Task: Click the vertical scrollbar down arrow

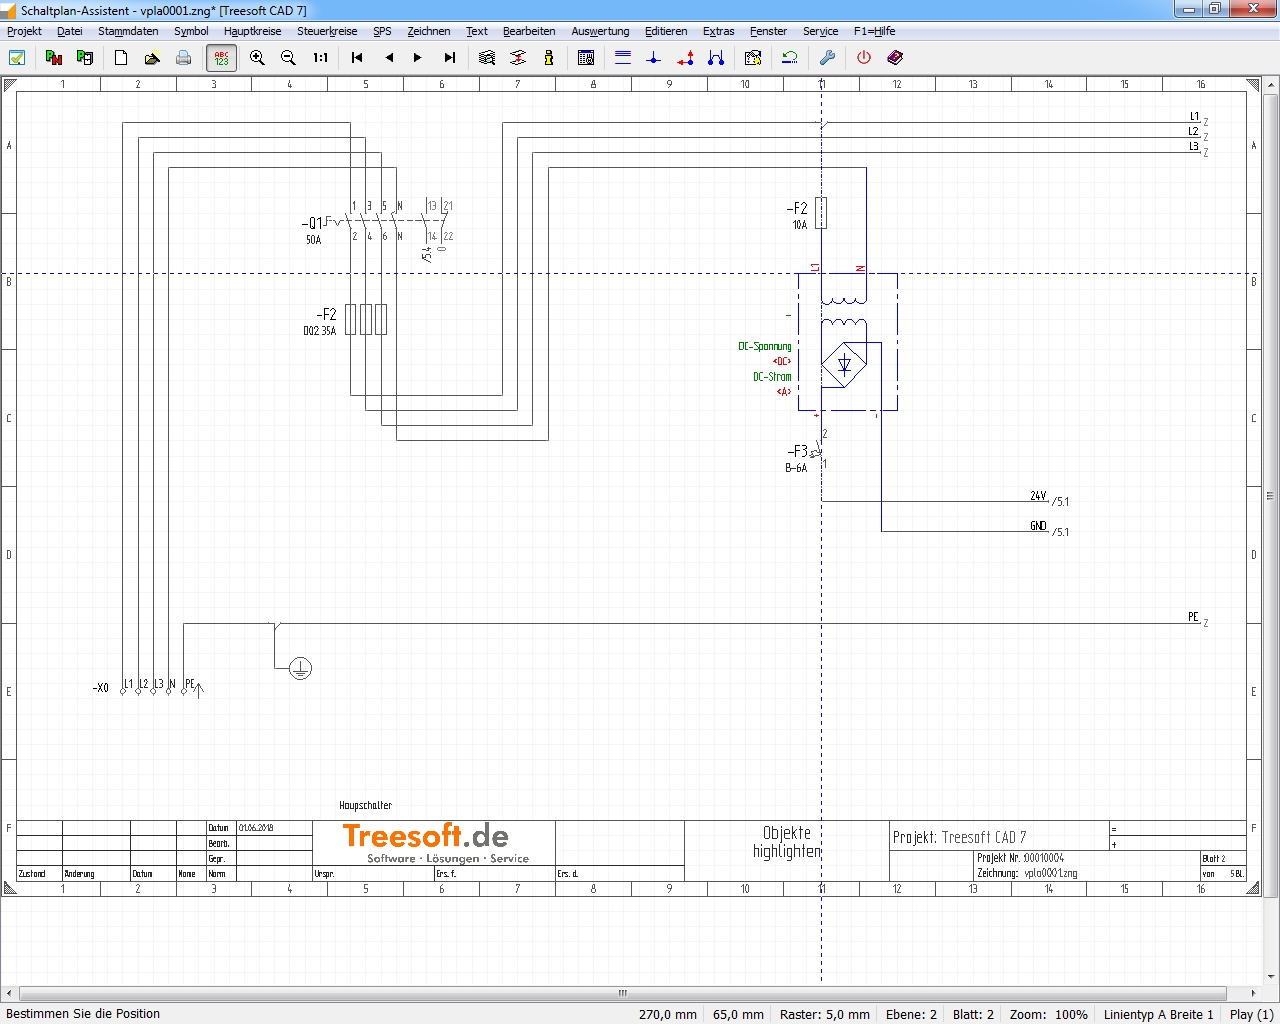Action: click(x=1271, y=976)
